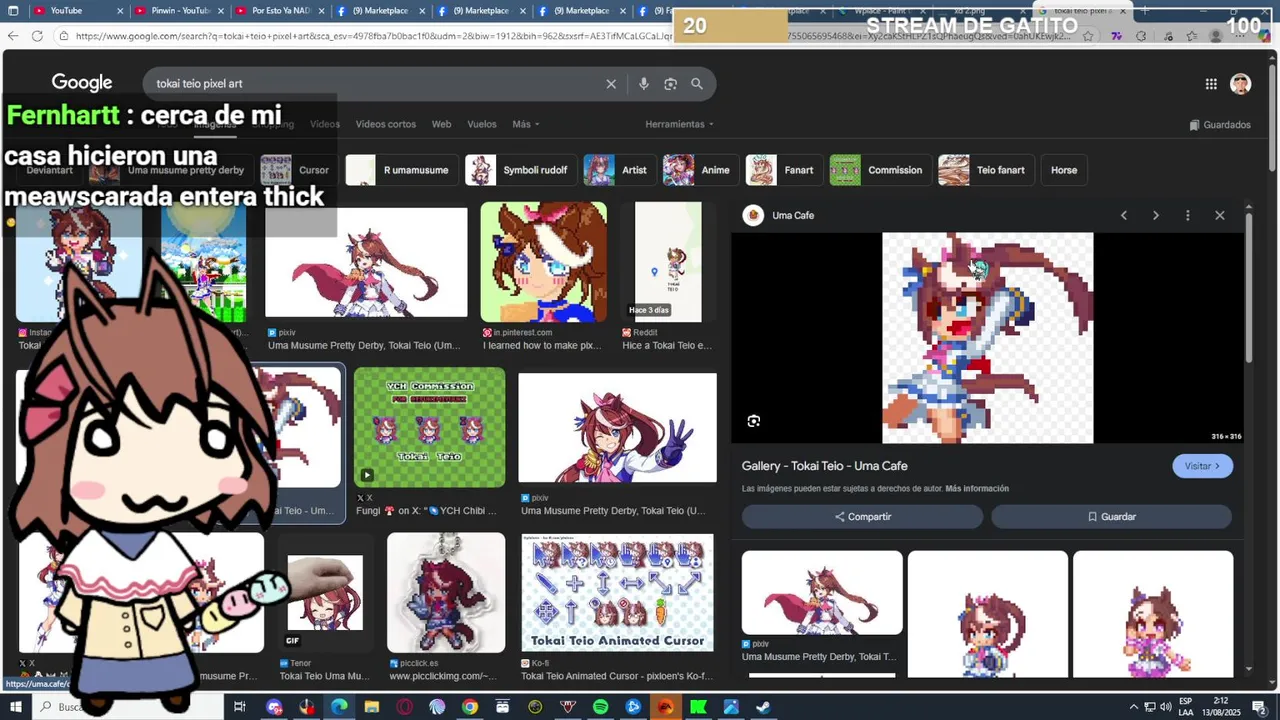The width and height of the screenshot is (1280, 720).
Task: Switch to Por Esto Ya NAD browser tab
Action: pos(279,11)
